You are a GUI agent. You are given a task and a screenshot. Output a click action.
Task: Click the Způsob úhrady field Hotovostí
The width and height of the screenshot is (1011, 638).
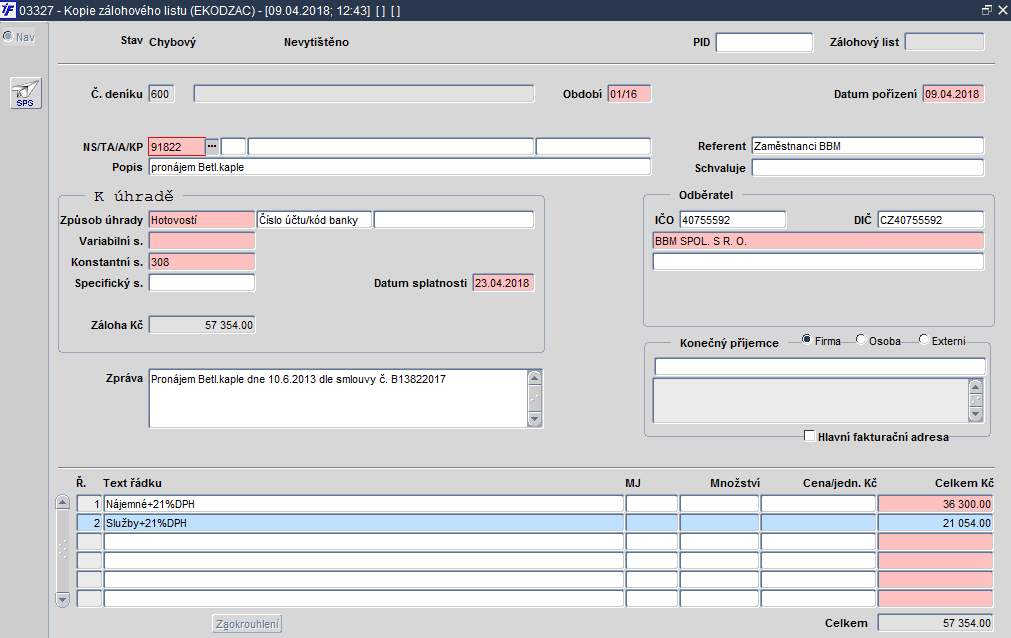(202, 220)
